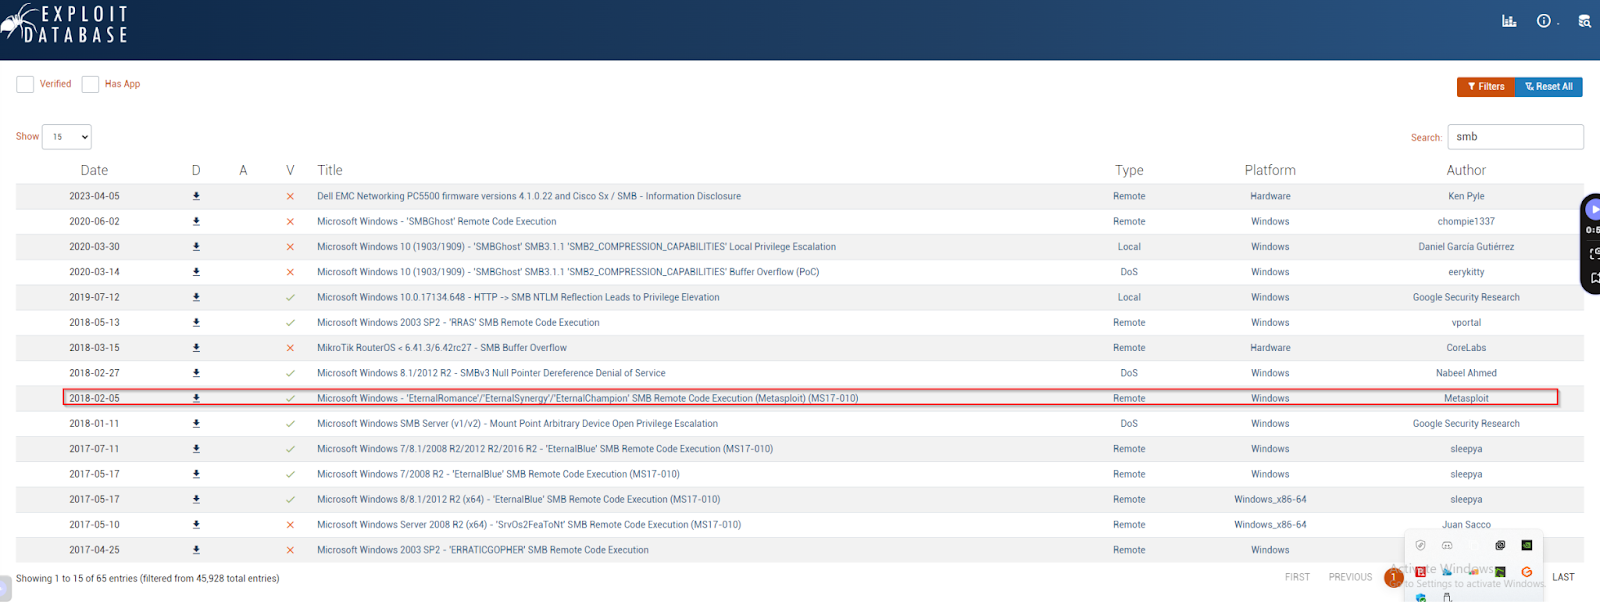Screen dimensions: 1600x602
Task: Open author Juan Sacco's page
Action: click(x=1466, y=524)
